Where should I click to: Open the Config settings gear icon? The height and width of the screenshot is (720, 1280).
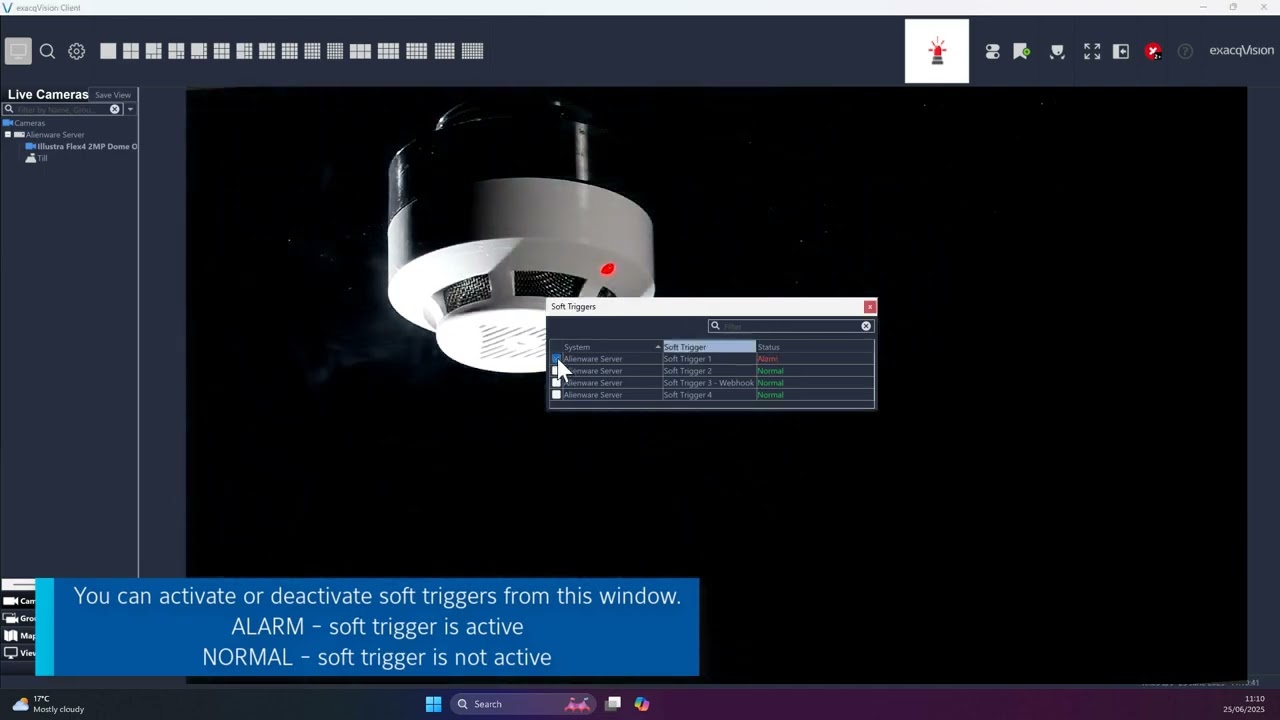point(77,51)
